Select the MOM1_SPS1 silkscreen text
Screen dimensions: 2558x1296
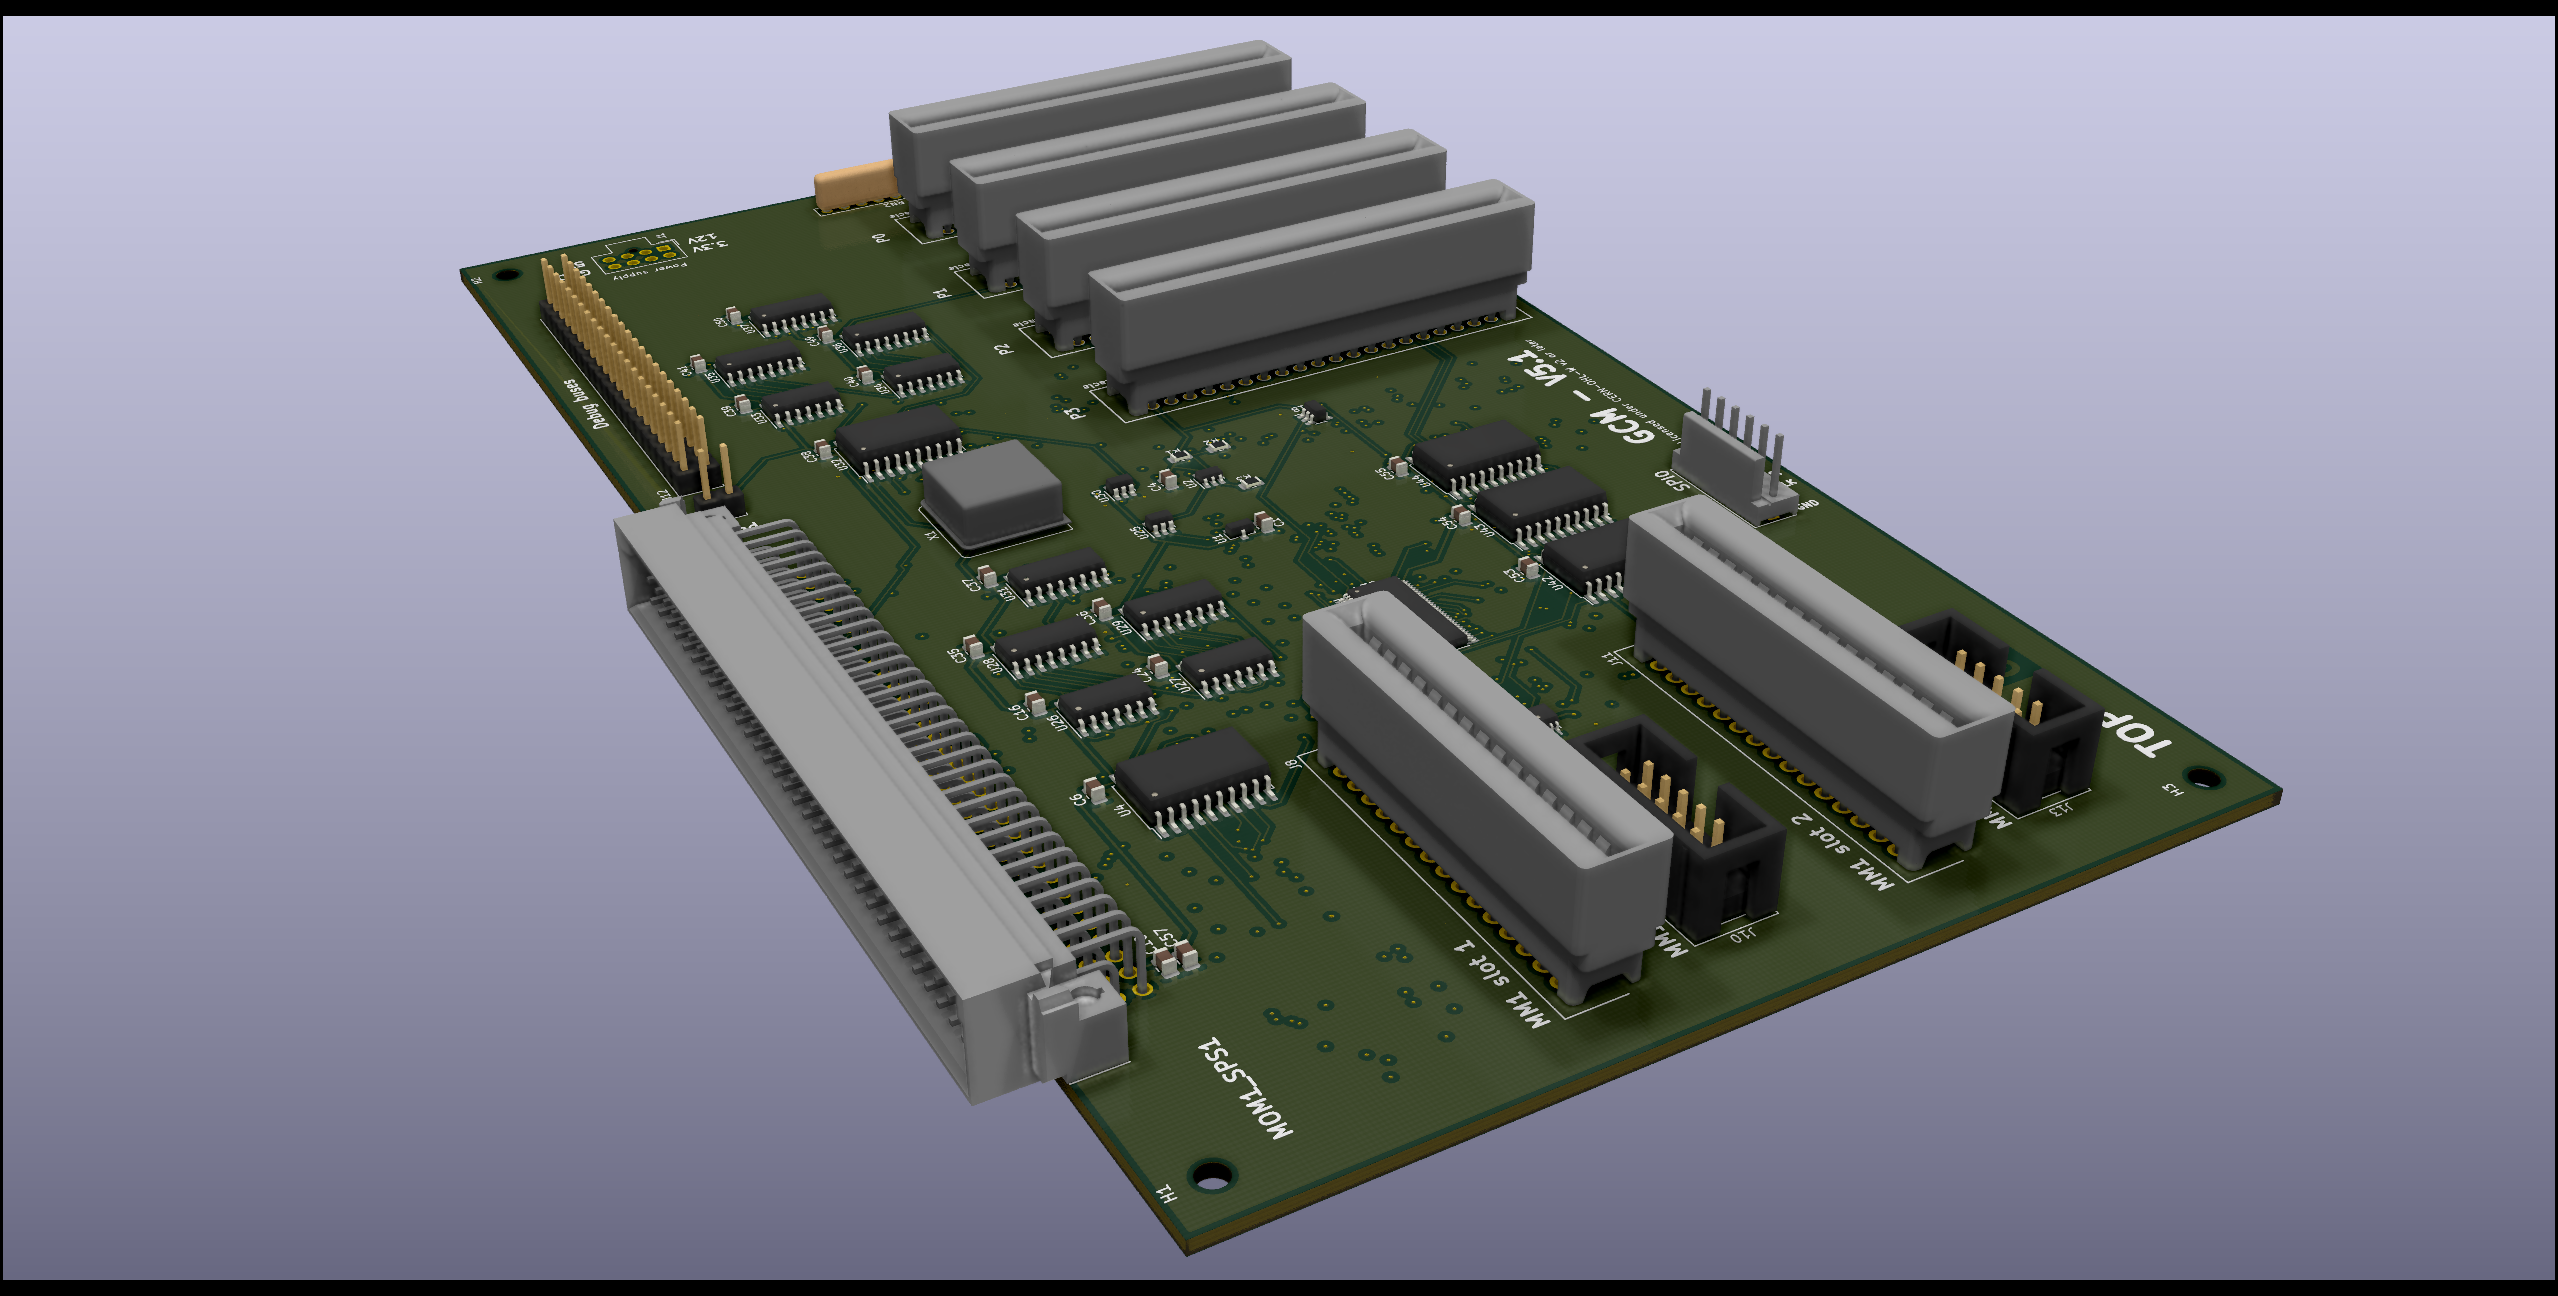coord(1245,1087)
